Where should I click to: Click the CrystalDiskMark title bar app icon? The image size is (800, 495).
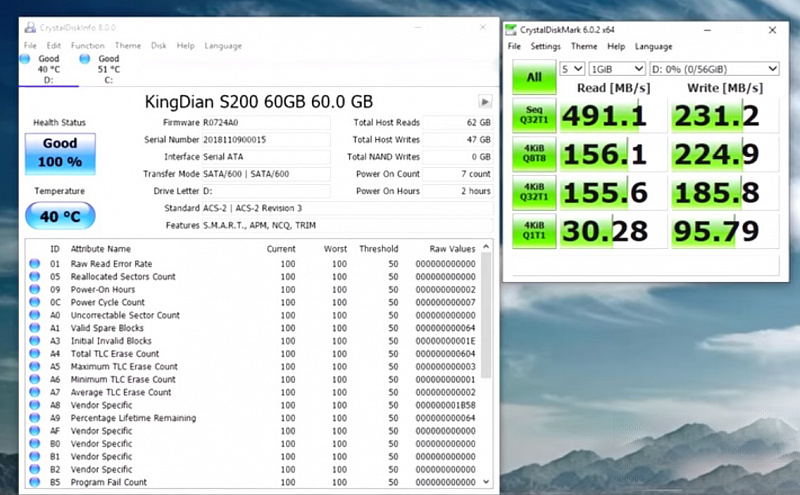click(512, 31)
